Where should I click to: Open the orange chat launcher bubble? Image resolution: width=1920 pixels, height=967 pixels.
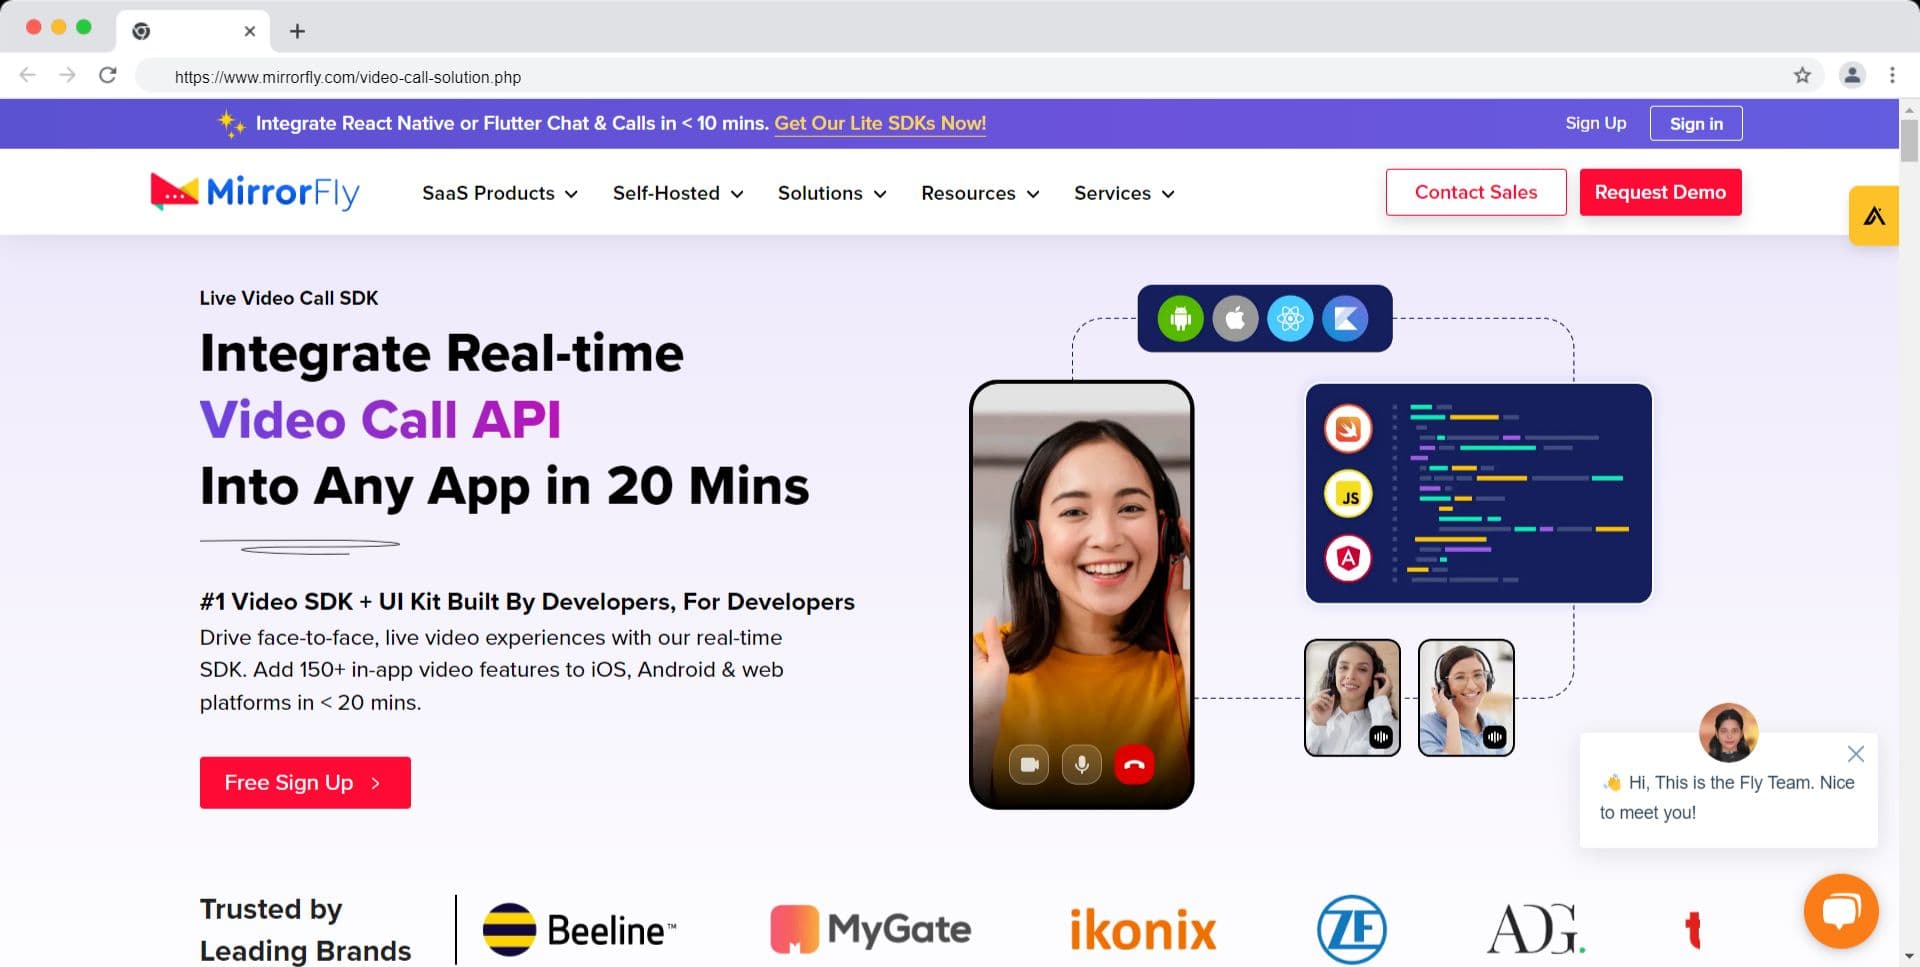[x=1841, y=911]
